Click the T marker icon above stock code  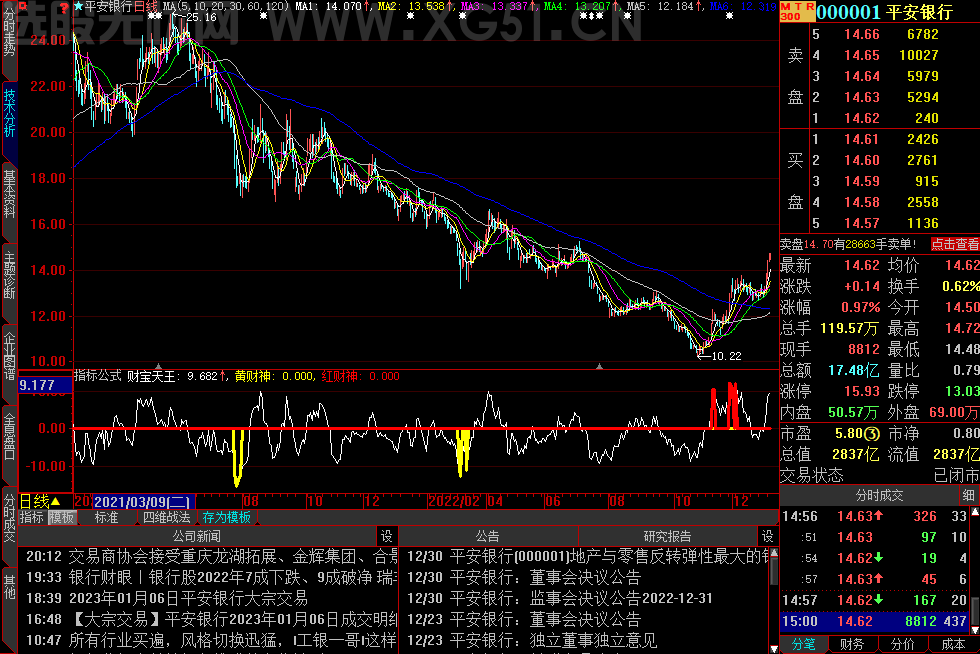point(798,6)
